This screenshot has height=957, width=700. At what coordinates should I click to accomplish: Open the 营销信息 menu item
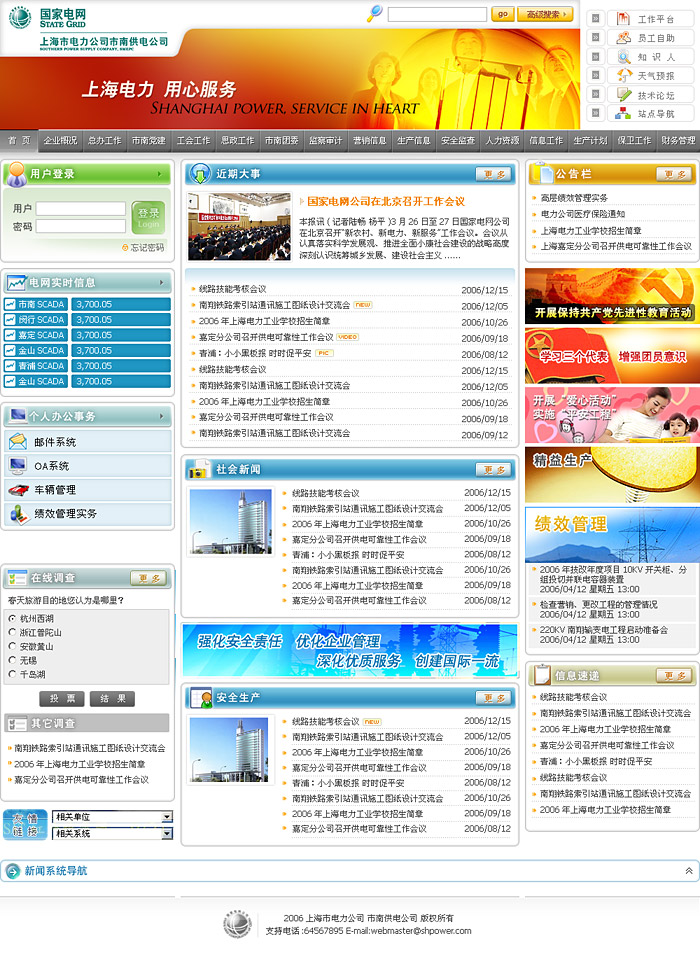pyautogui.click(x=369, y=140)
